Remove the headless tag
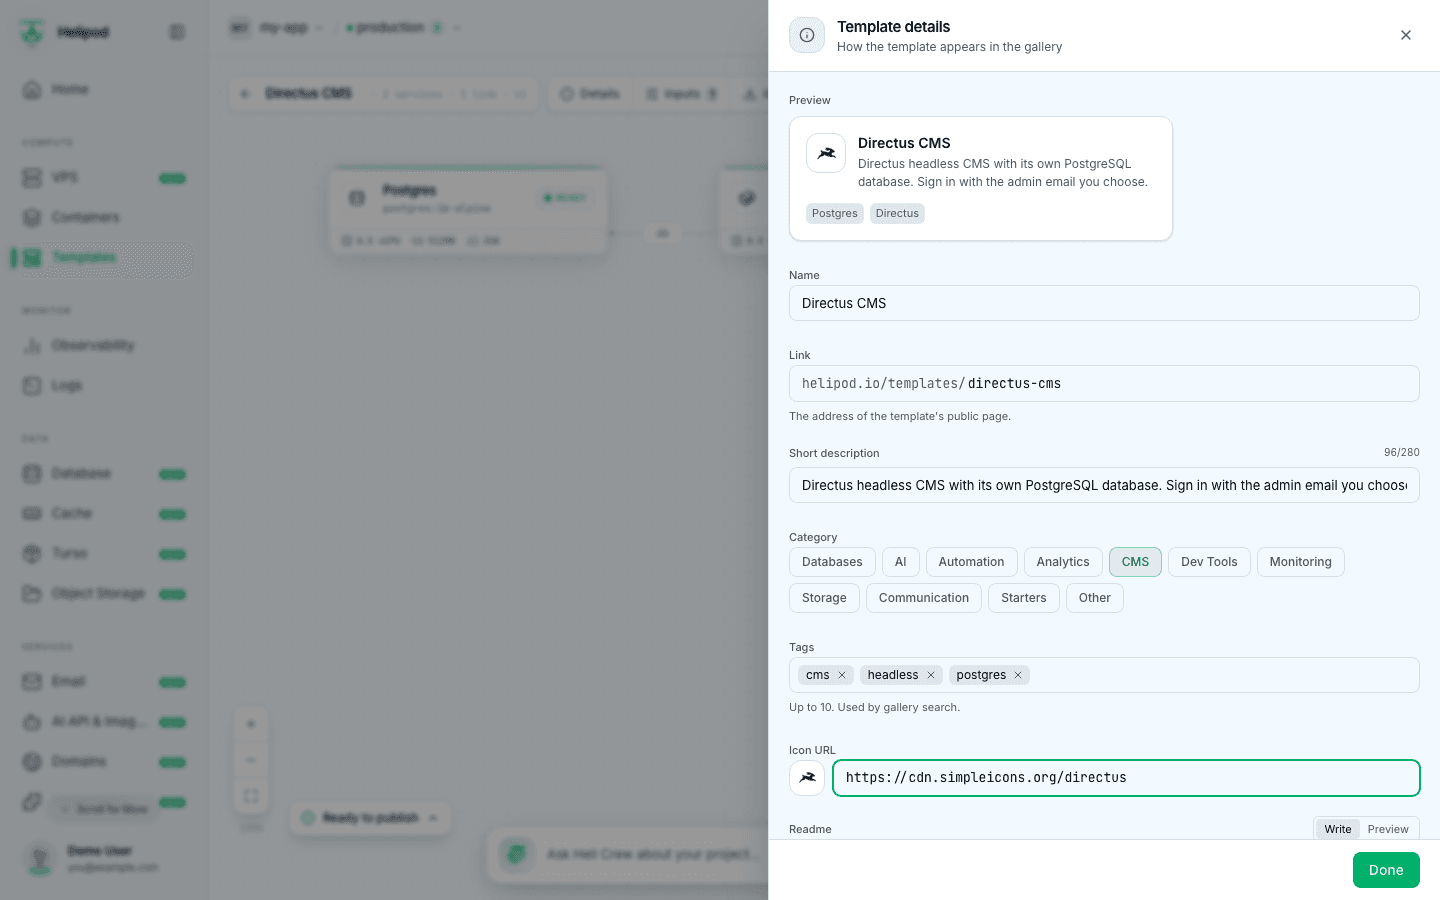 point(931,675)
